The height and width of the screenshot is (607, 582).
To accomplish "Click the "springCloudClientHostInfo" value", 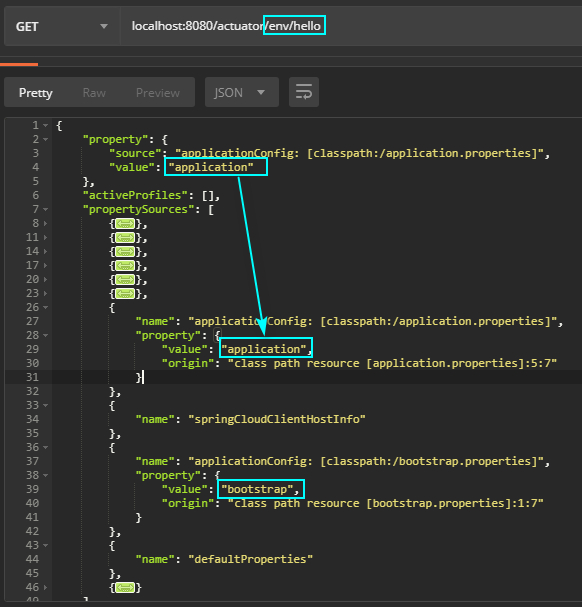I will [277, 419].
